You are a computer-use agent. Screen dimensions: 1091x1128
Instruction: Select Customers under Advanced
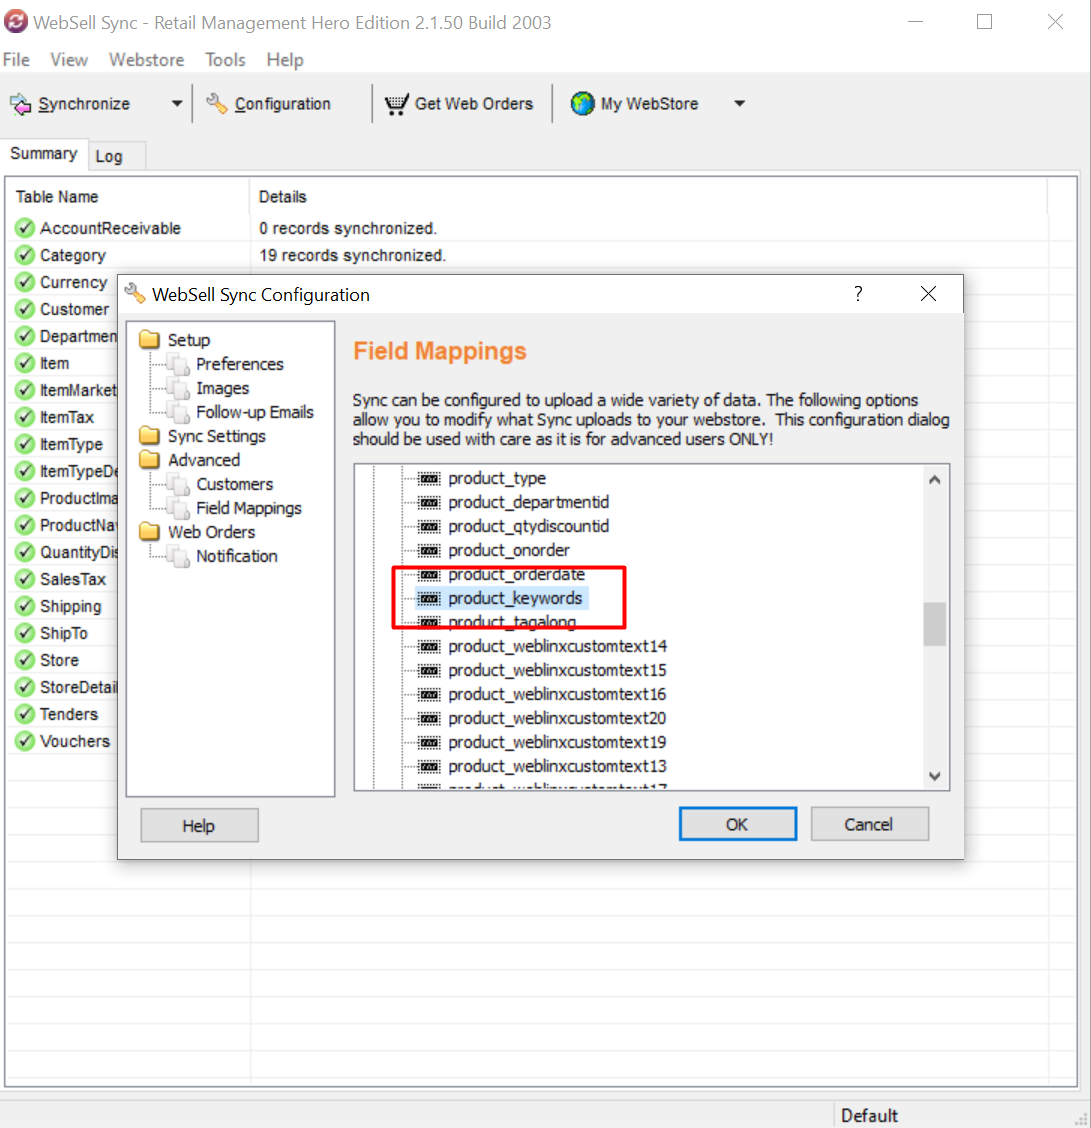coord(234,484)
